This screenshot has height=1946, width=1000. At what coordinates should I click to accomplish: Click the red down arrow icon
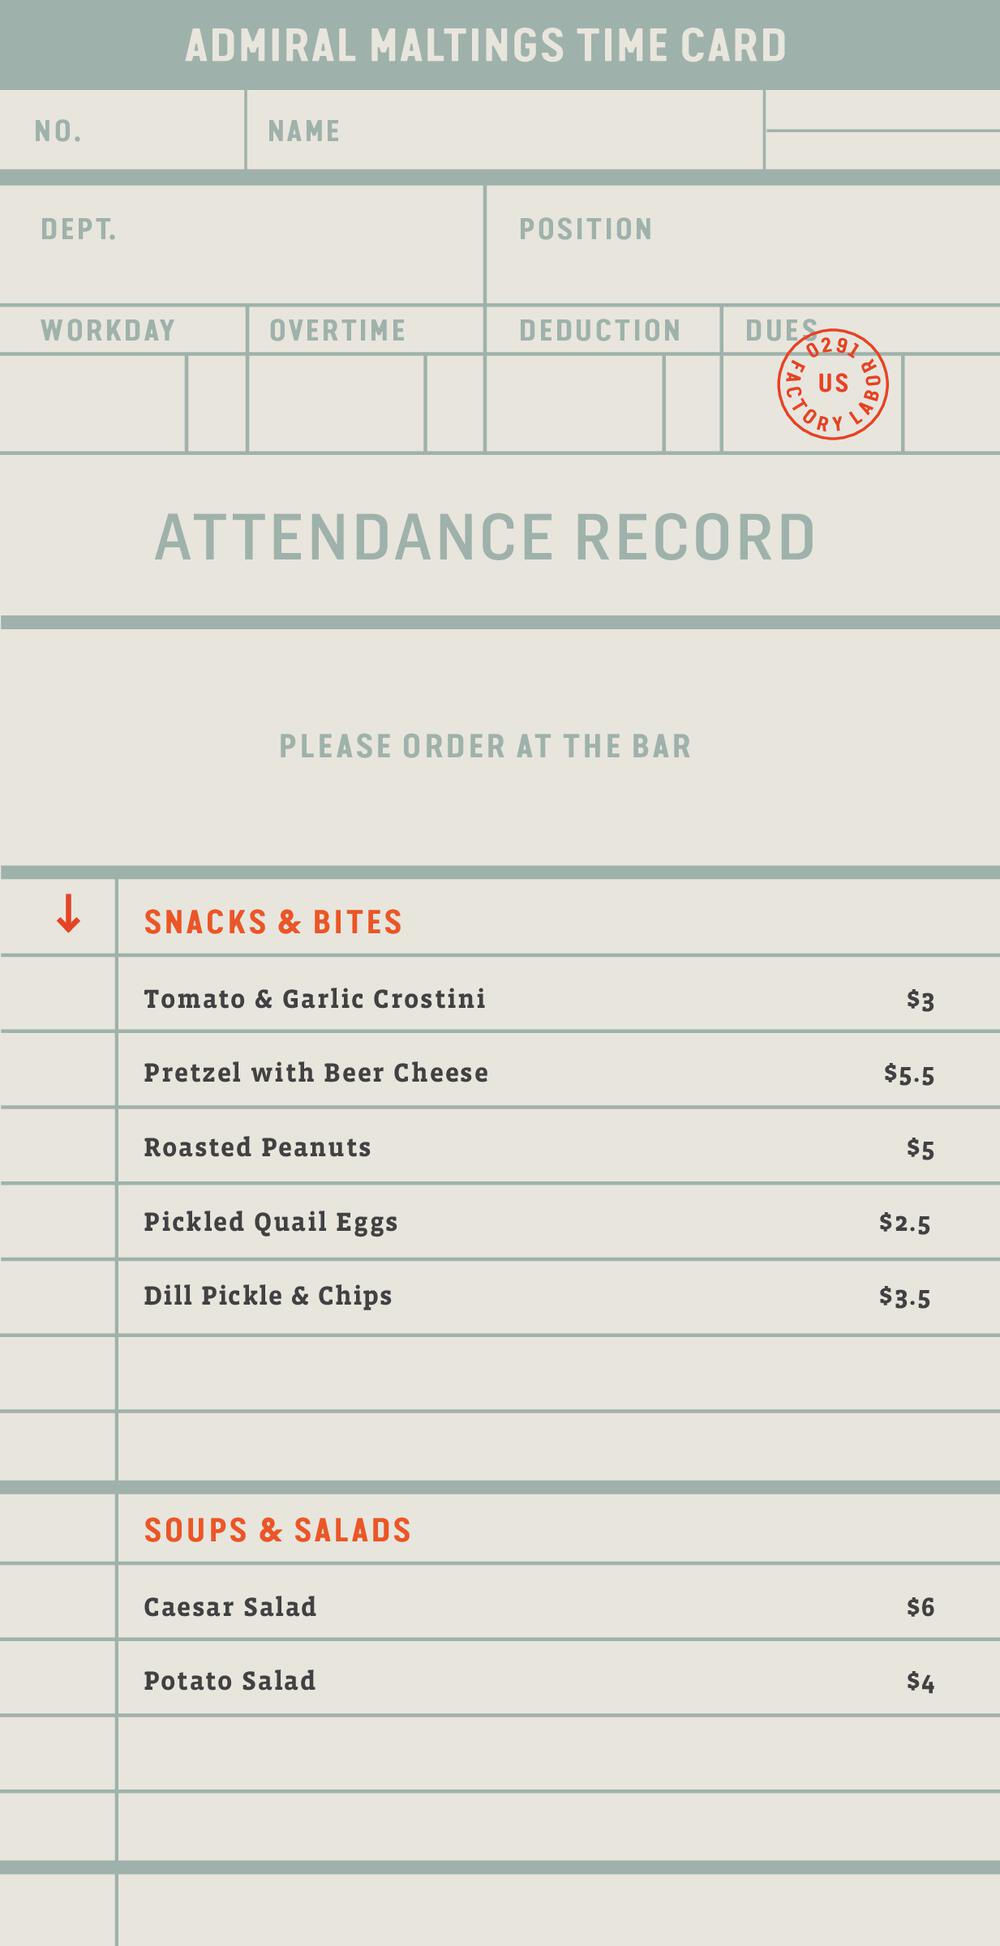[x=68, y=915]
